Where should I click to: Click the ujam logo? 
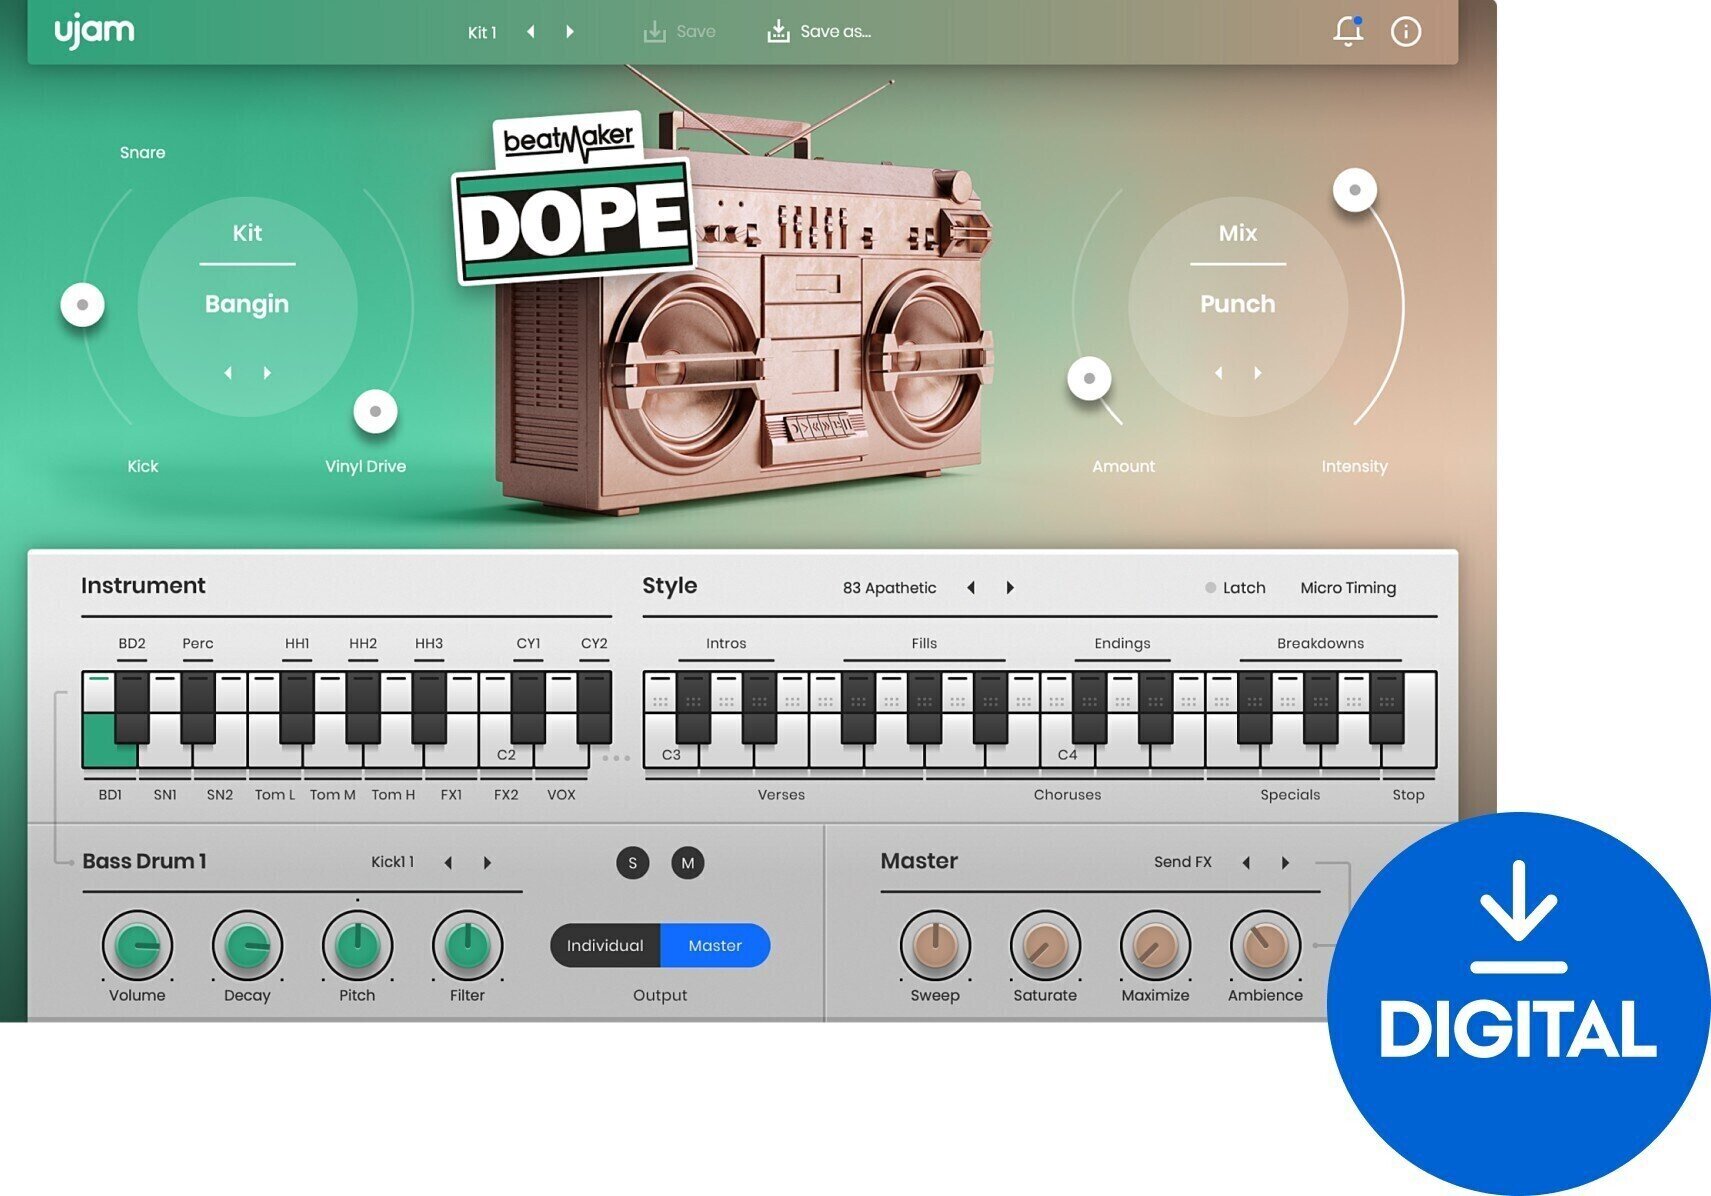(x=94, y=31)
